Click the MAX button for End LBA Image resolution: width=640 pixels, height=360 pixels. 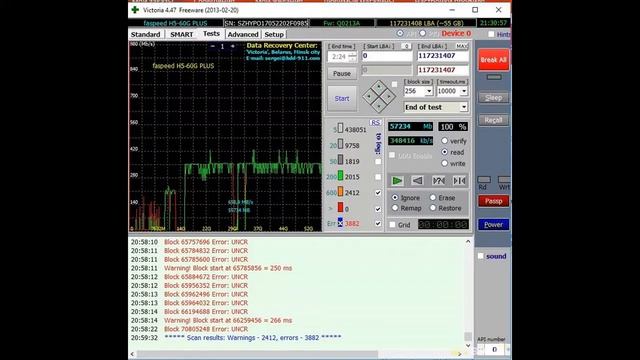click(462, 46)
